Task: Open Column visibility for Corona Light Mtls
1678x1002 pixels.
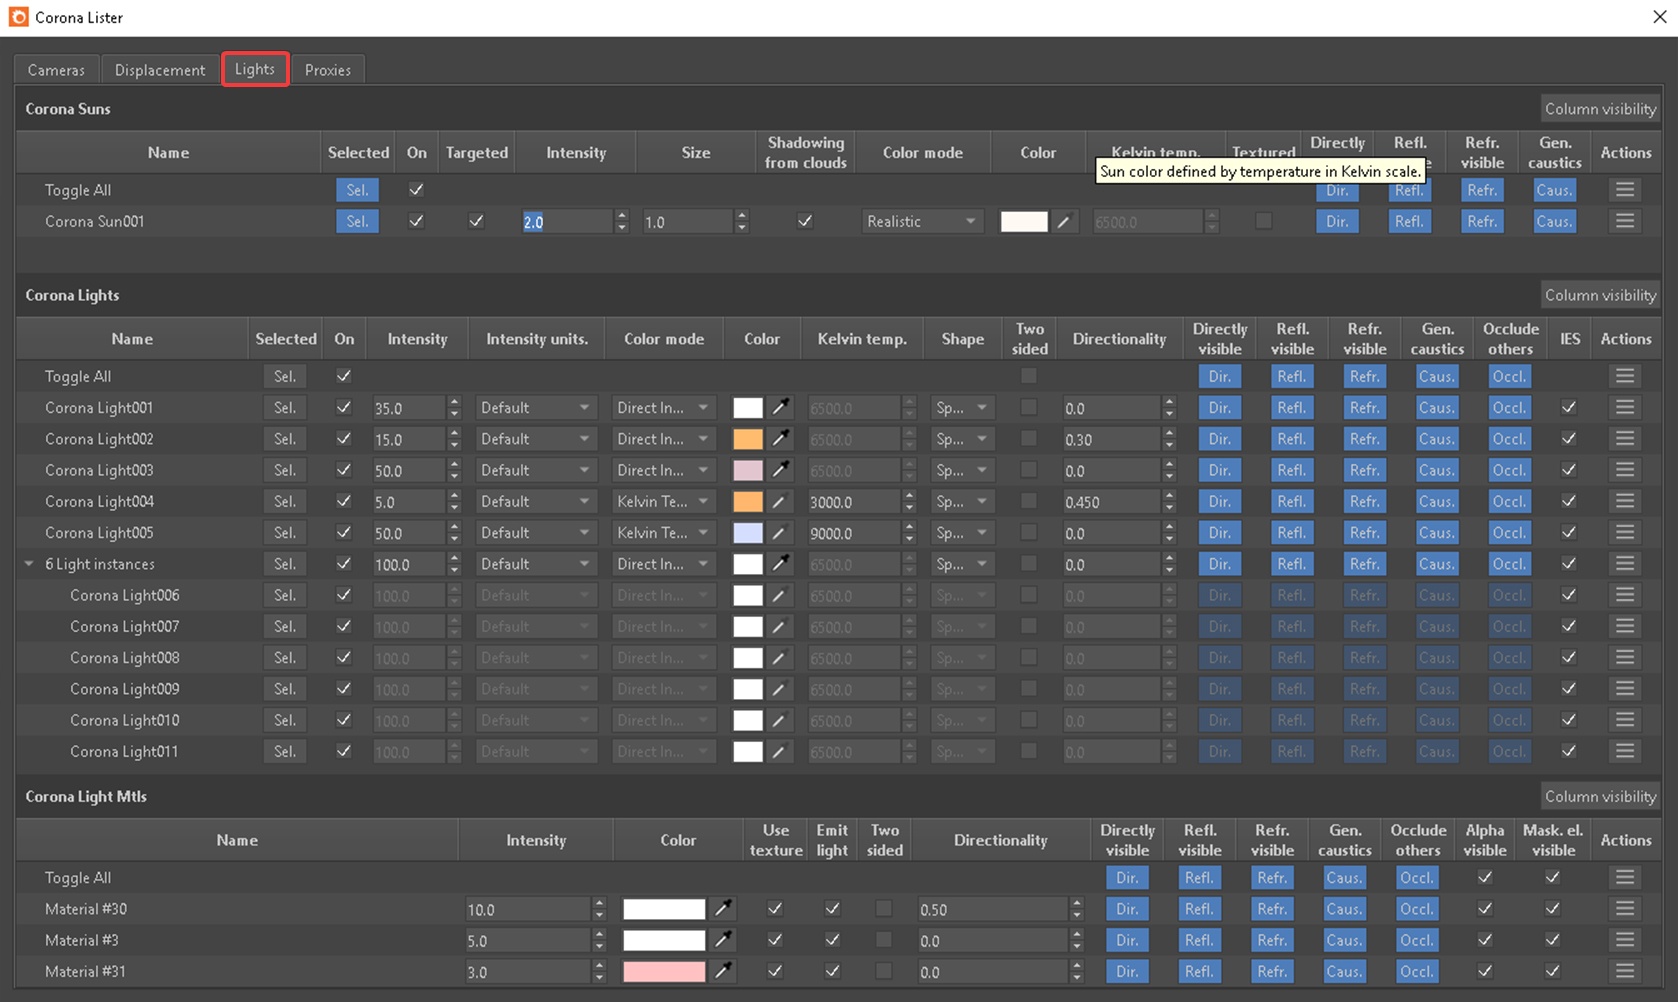Action: 1600,796
